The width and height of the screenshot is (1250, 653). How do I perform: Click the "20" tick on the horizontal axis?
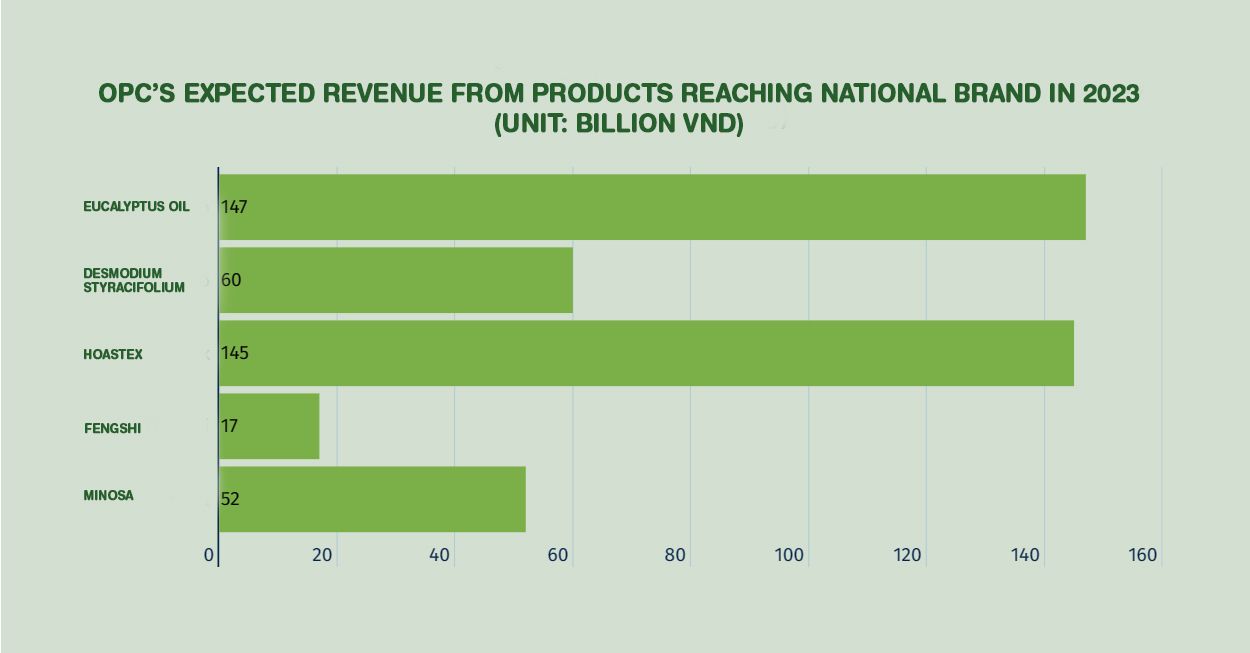[x=322, y=556]
